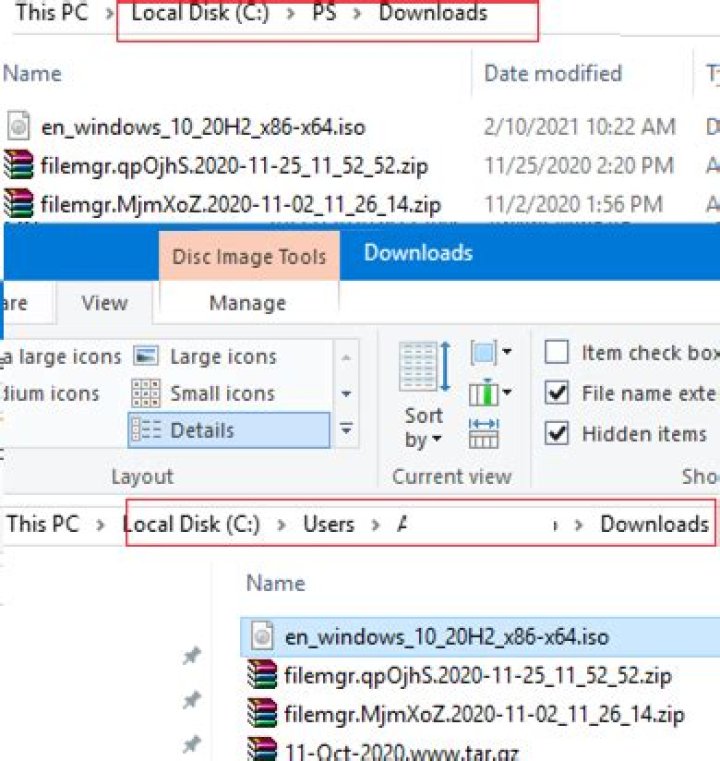Click the pin icon beside filemgr.qpOjhS row
The width and height of the screenshot is (720, 761).
pyautogui.click(x=192, y=656)
